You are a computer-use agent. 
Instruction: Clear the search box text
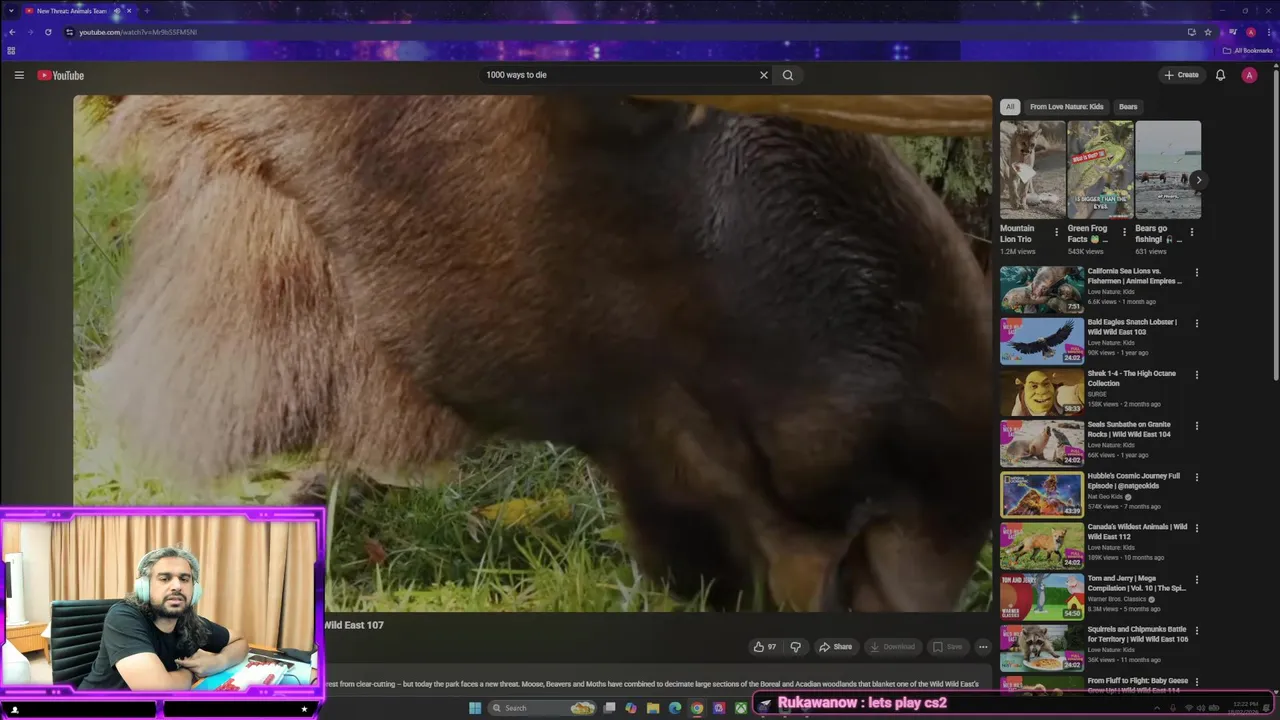click(764, 75)
